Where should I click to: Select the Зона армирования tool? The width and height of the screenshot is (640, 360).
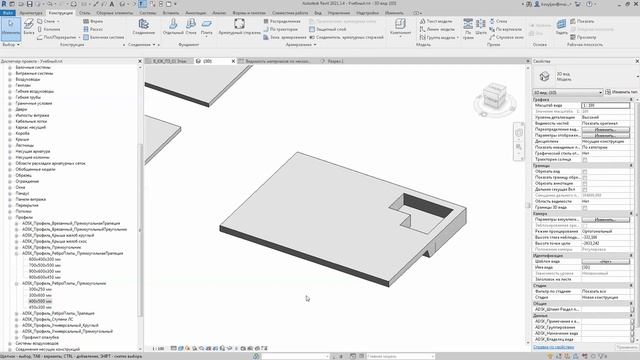(x=284, y=37)
